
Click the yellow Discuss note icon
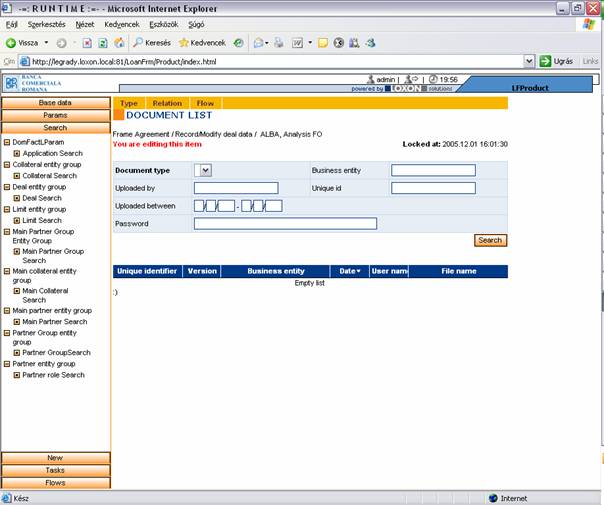pyautogui.click(x=323, y=43)
